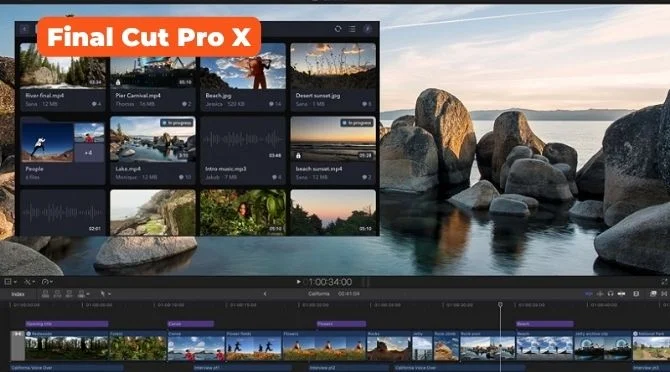Select the Rock climb clip in the timeline
This screenshot has width=670, height=372.
[446, 346]
